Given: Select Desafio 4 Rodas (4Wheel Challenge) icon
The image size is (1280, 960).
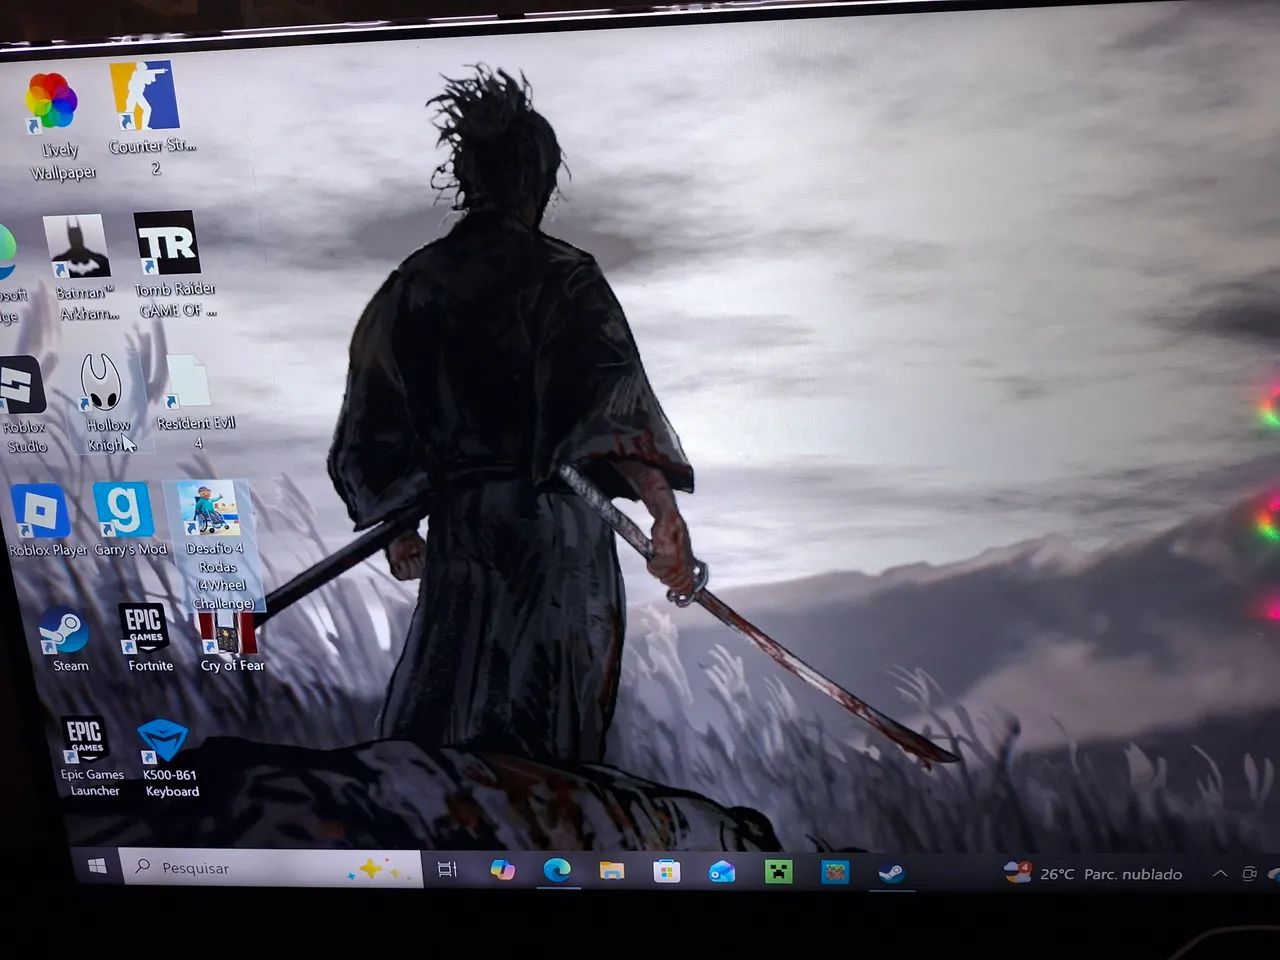Looking at the screenshot, I should tap(215, 545).
